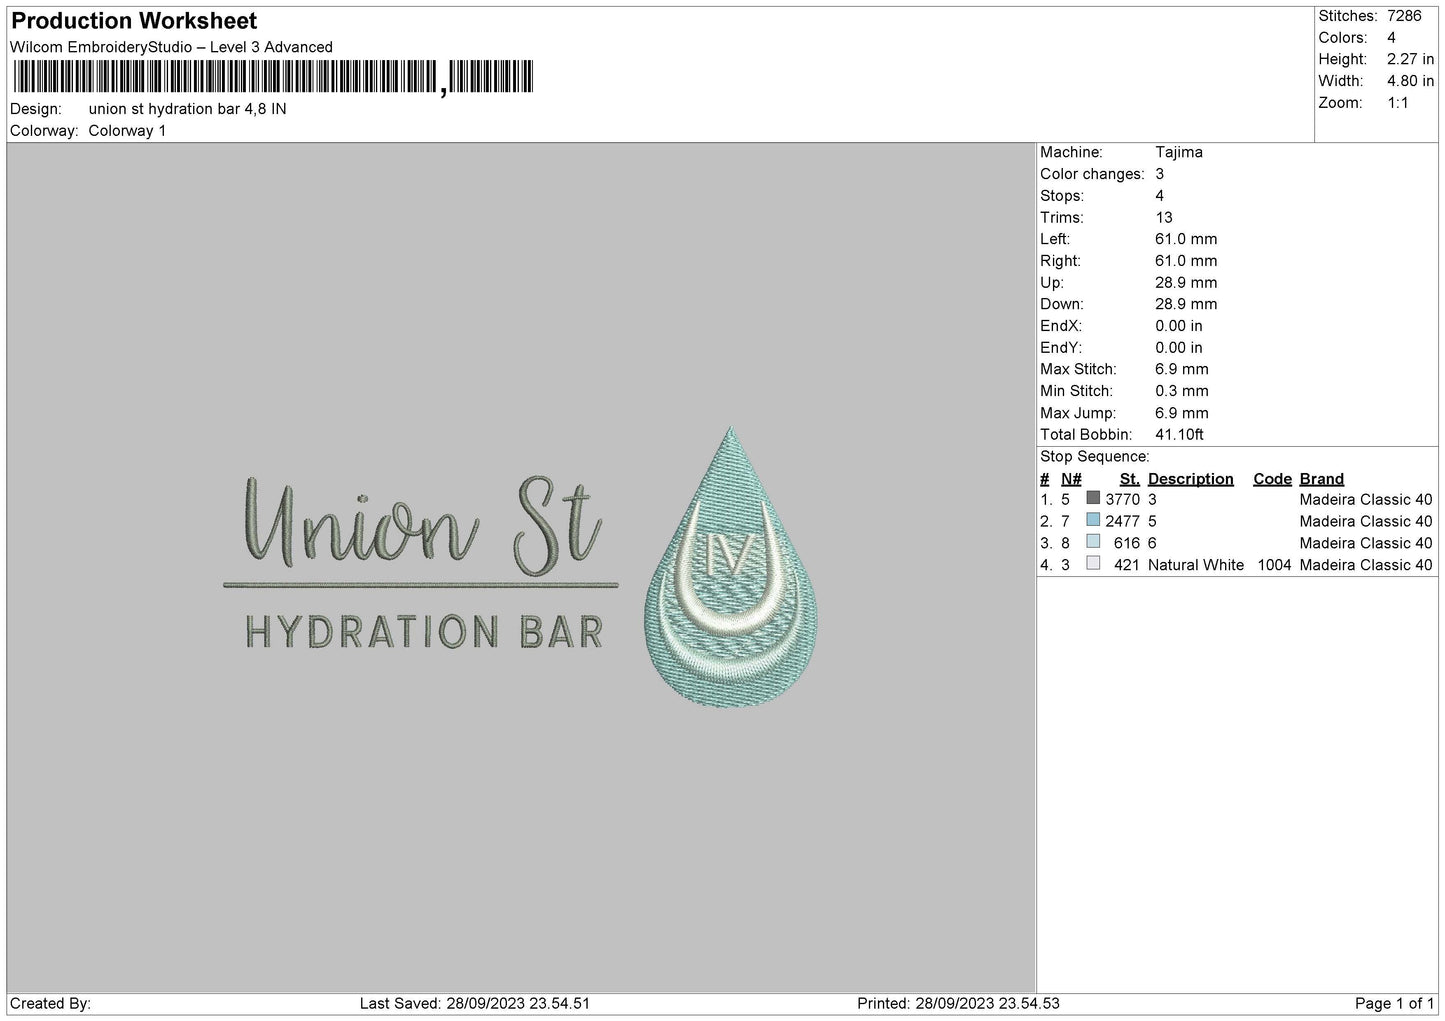The height and width of the screenshot is (1021, 1445).
Task: Click the 'Production Worksheet' title
Action: [x=134, y=21]
